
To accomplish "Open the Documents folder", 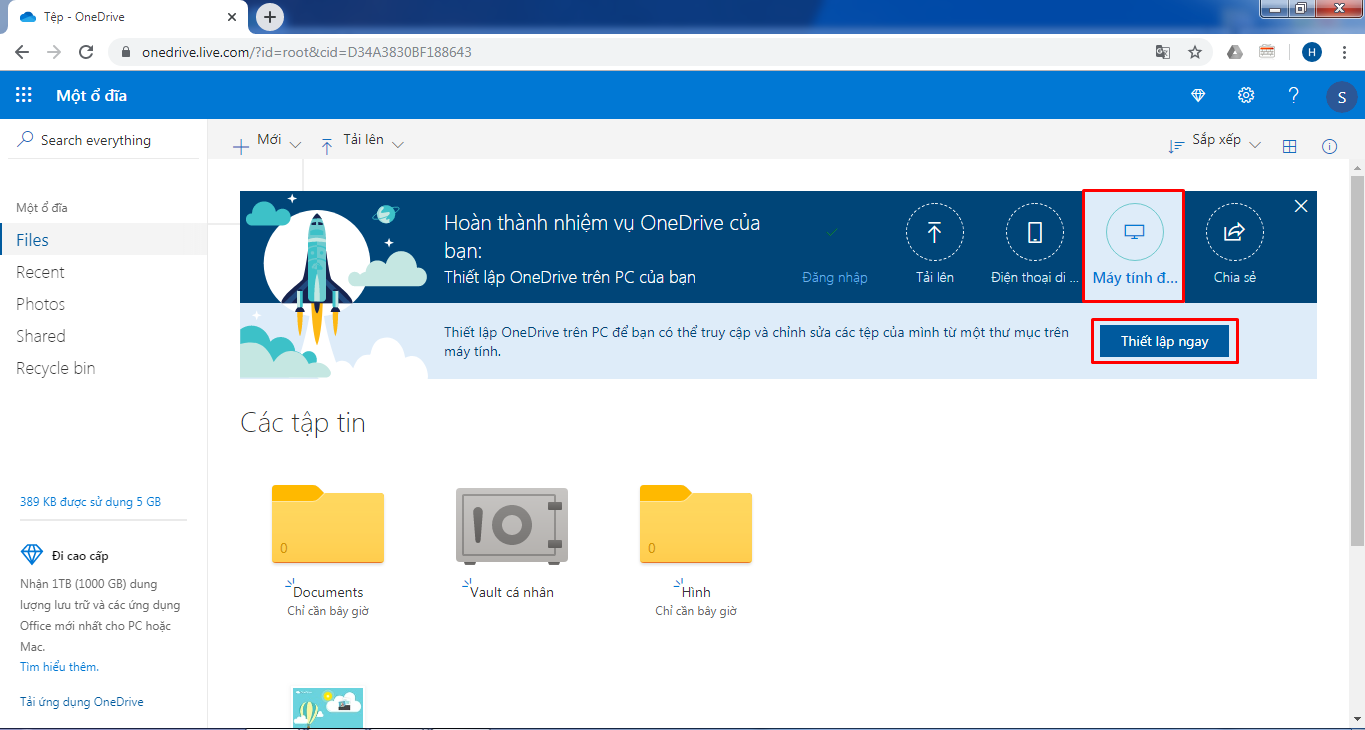I will [x=328, y=523].
